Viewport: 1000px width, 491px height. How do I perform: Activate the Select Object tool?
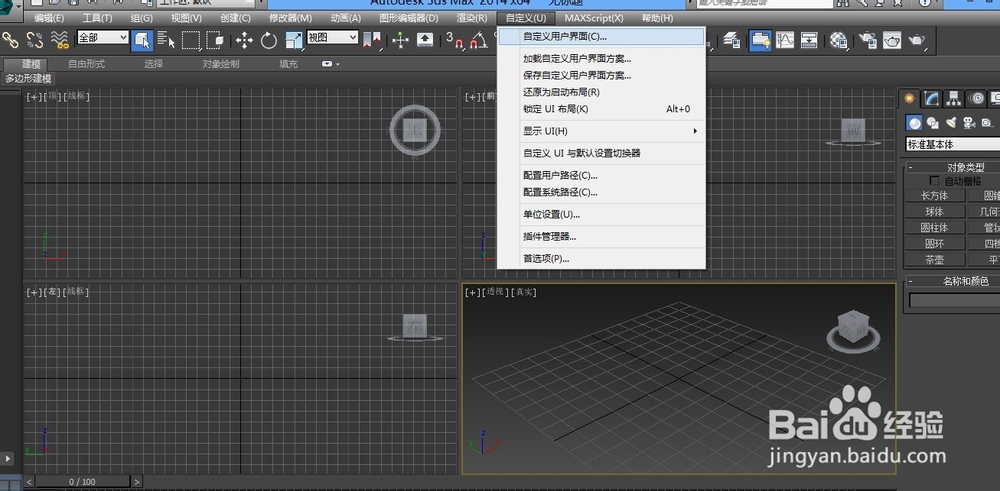142,40
